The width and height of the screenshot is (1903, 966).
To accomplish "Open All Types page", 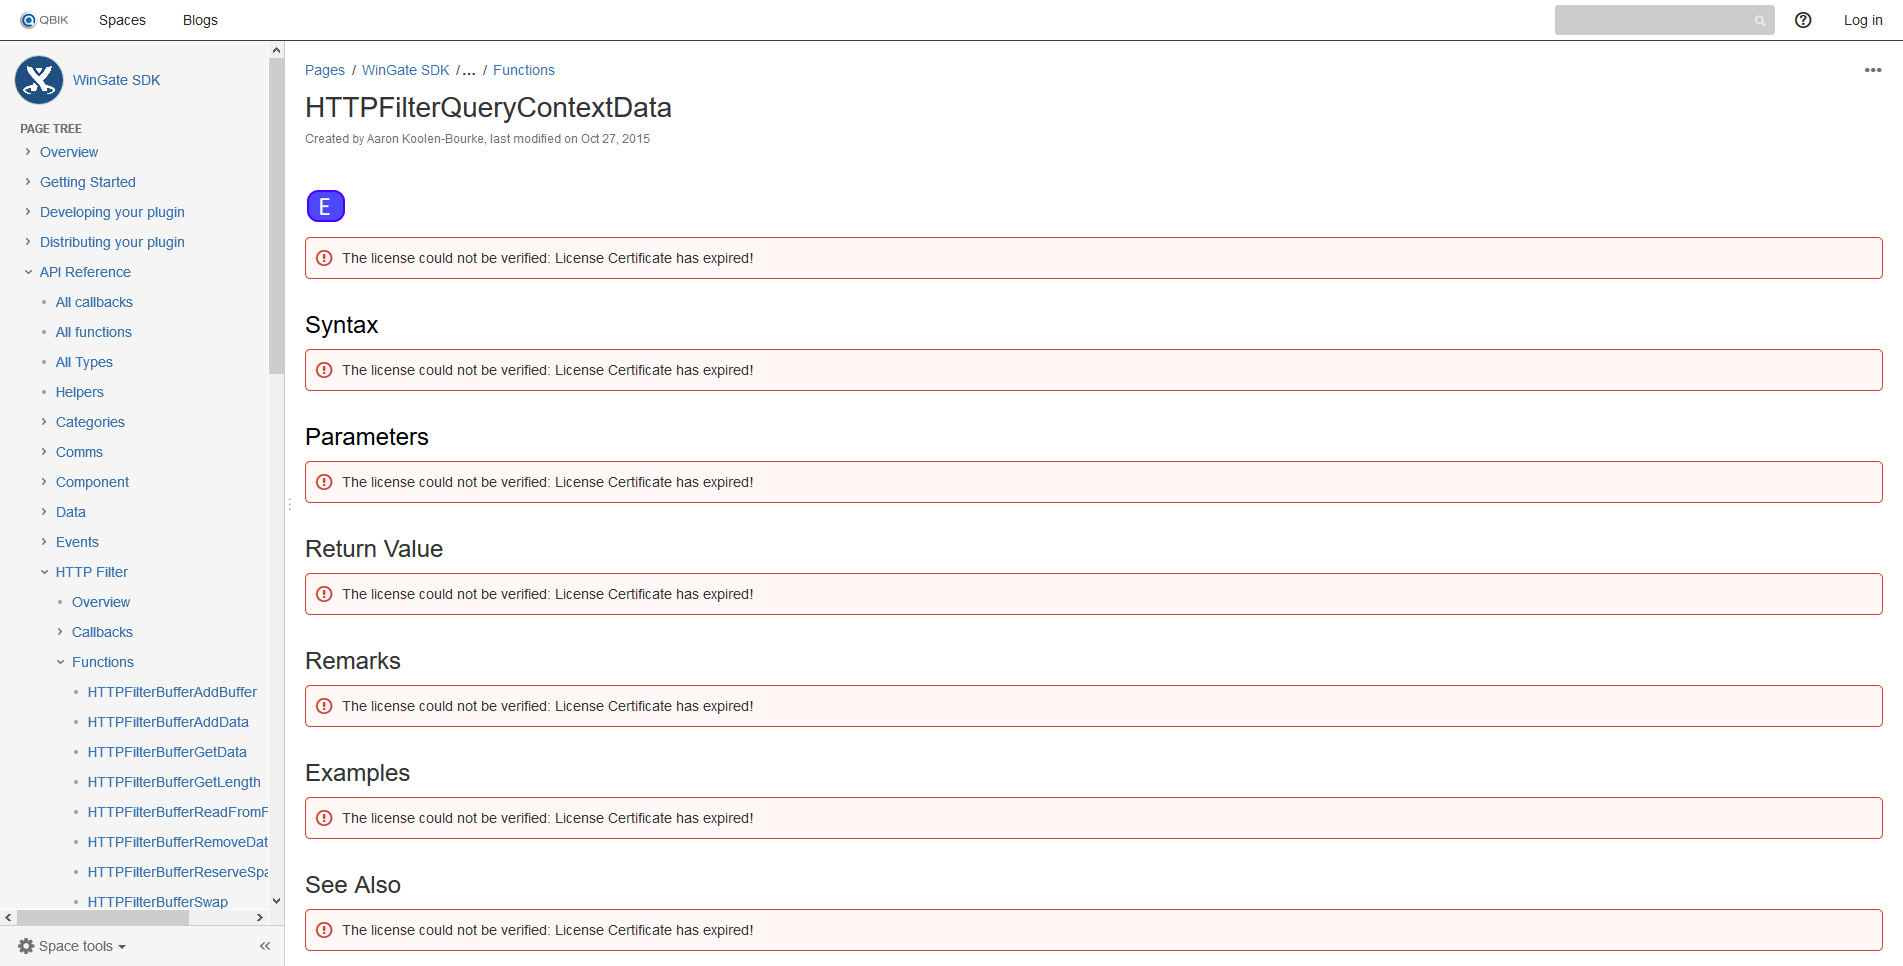I will tap(84, 362).
